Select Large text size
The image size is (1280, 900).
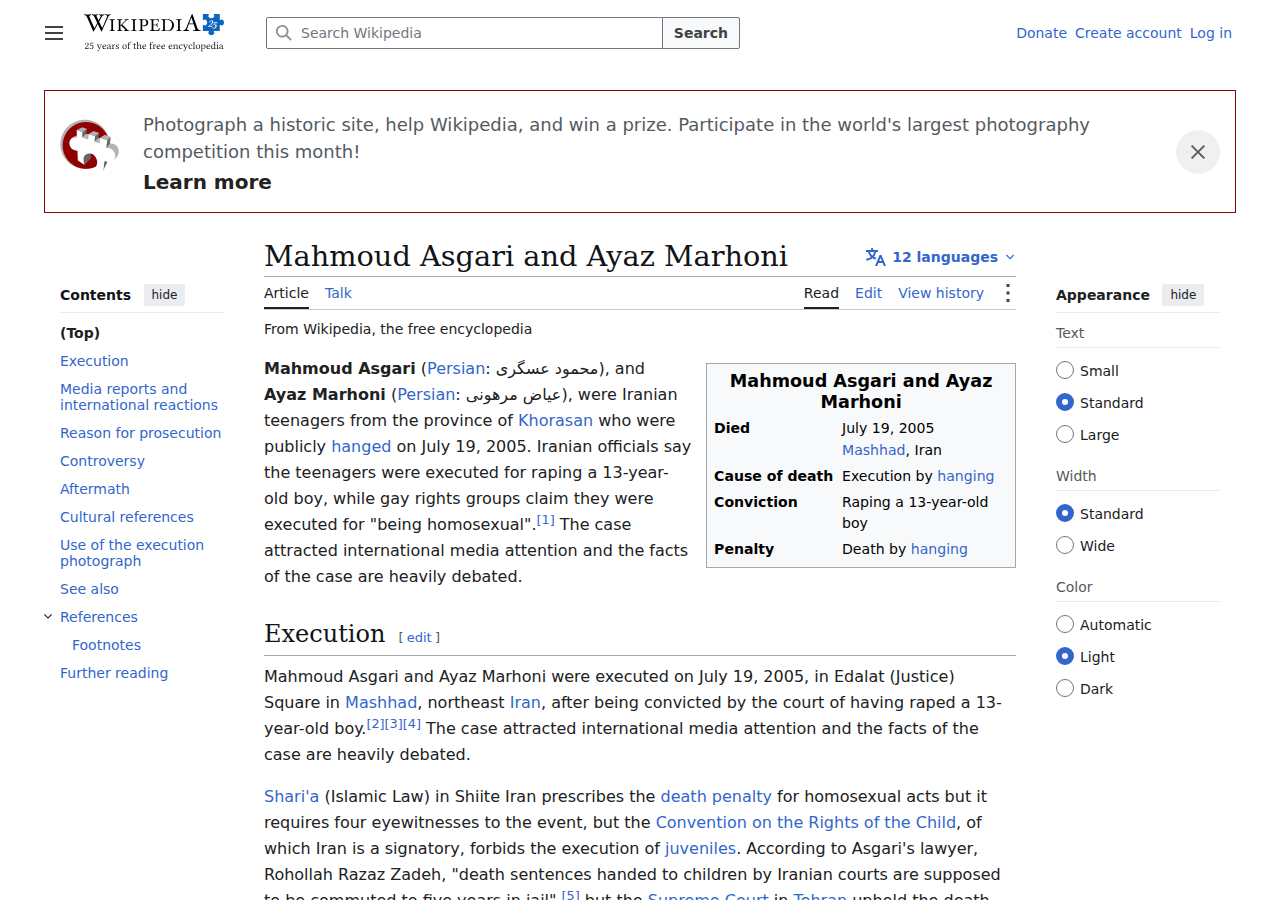[x=1065, y=435]
